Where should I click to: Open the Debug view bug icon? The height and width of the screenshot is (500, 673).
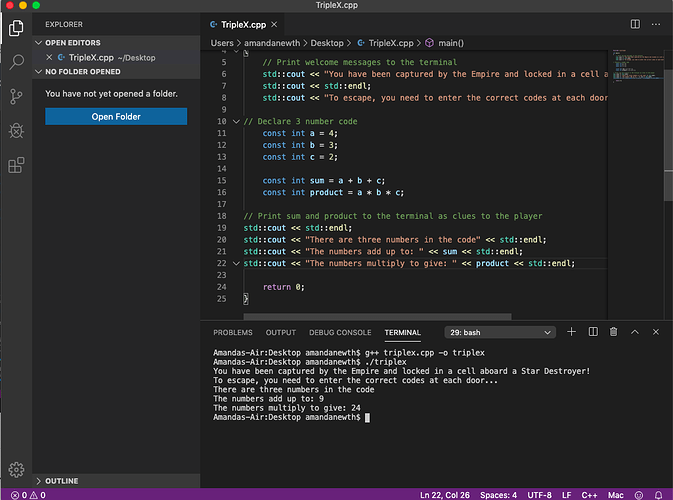click(x=16, y=130)
